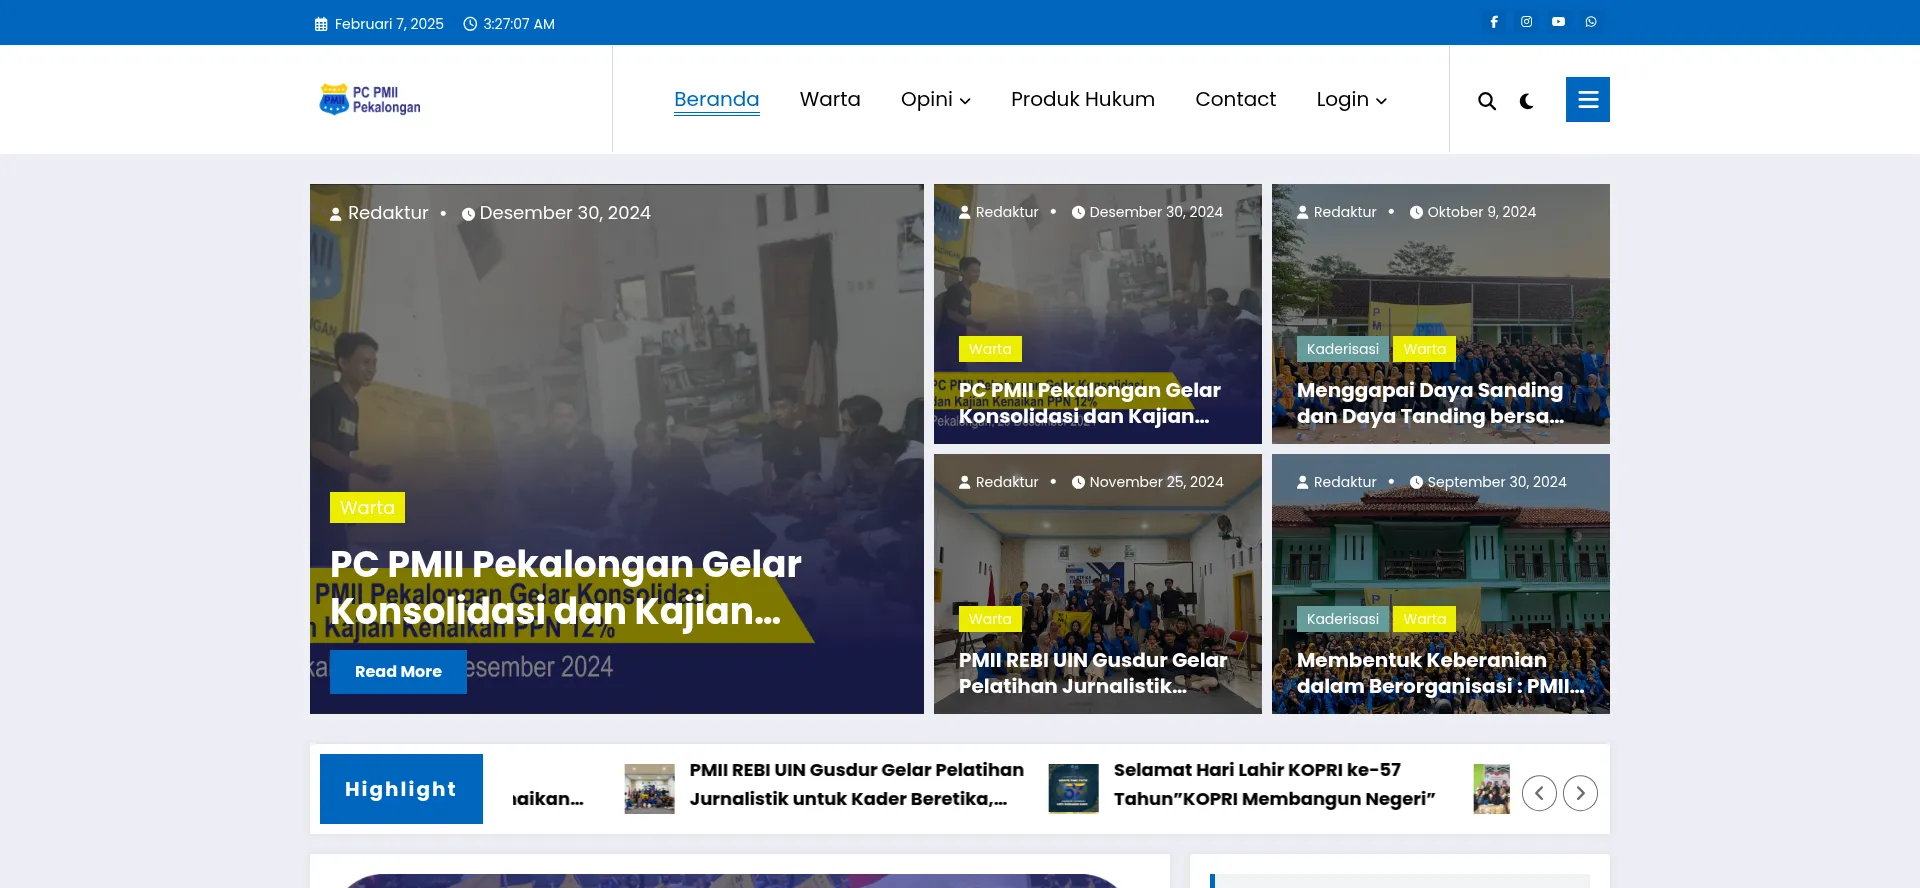Open the Facebook social link
The image size is (1920, 888).
click(1494, 22)
